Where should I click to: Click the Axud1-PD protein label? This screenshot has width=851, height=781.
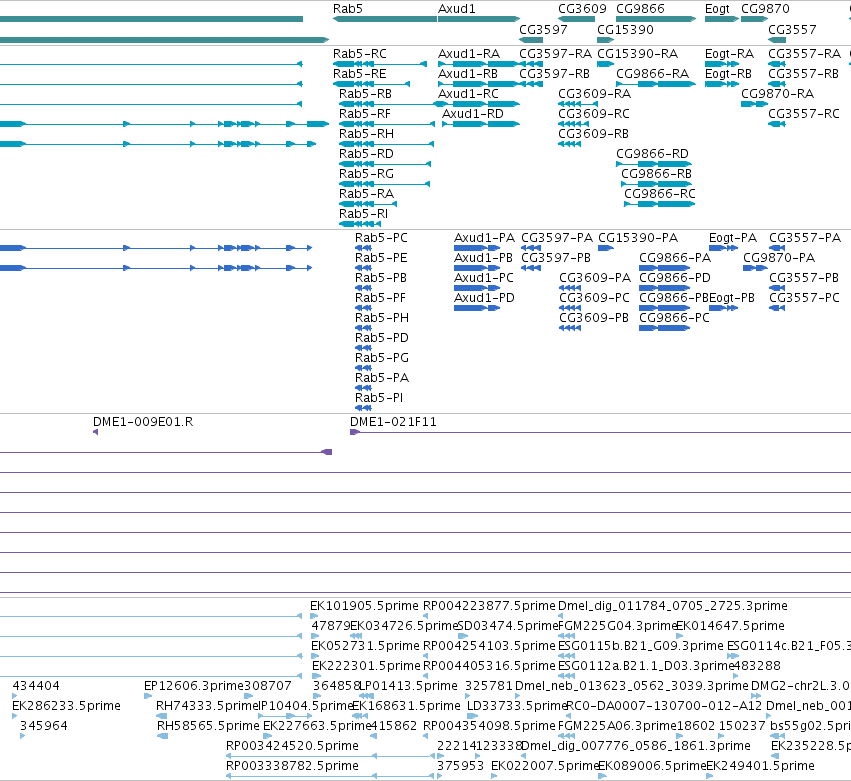click(484, 298)
